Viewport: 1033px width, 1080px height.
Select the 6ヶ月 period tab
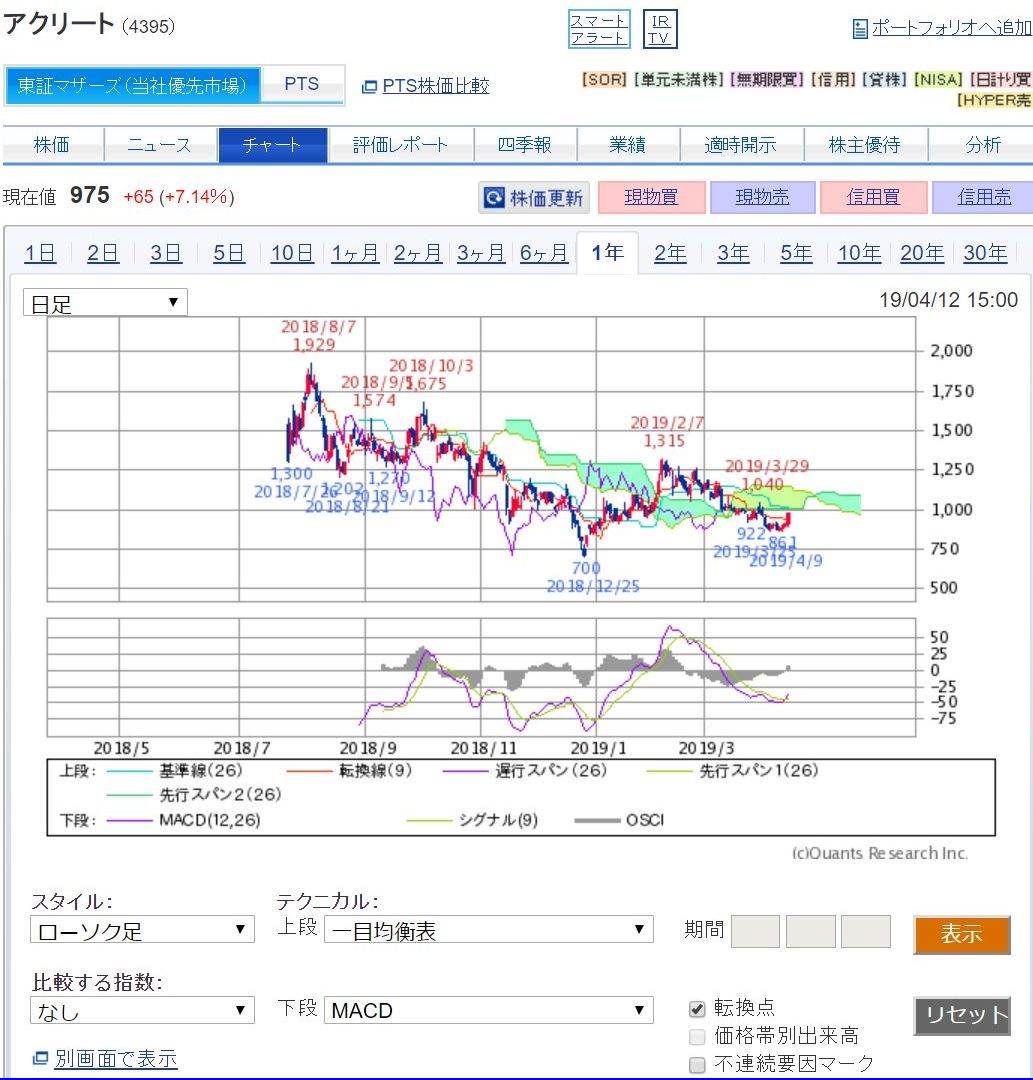point(543,253)
